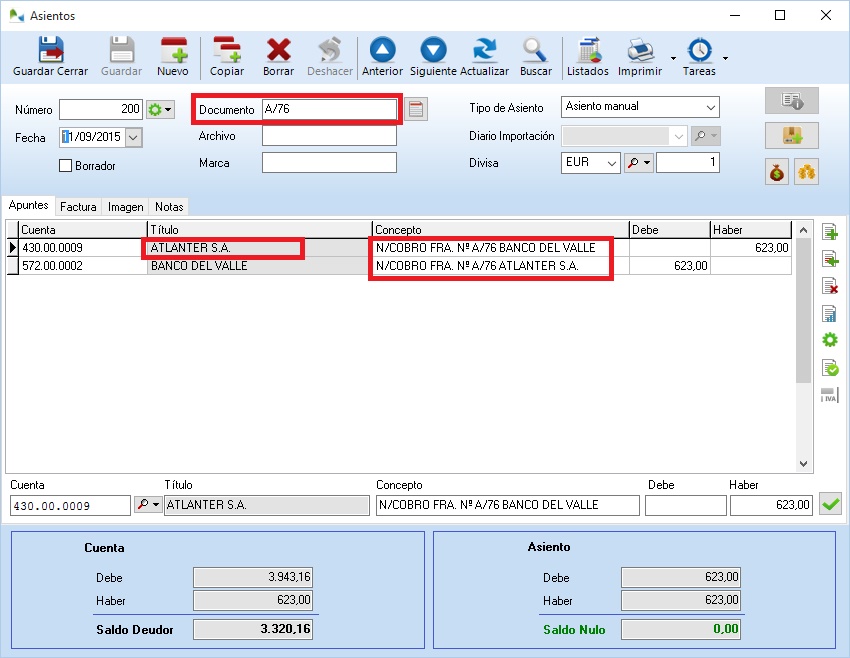Open the Notas tab
The width and height of the screenshot is (850, 658).
coord(168,206)
